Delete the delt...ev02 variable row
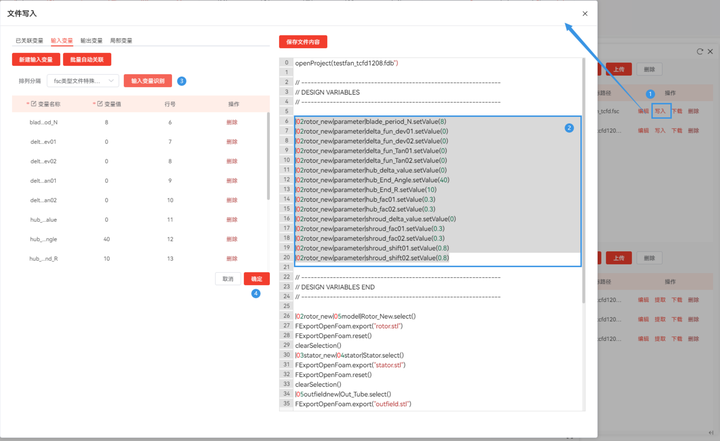Viewport: 720px width, 441px height. pyautogui.click(x=232, y=161)
